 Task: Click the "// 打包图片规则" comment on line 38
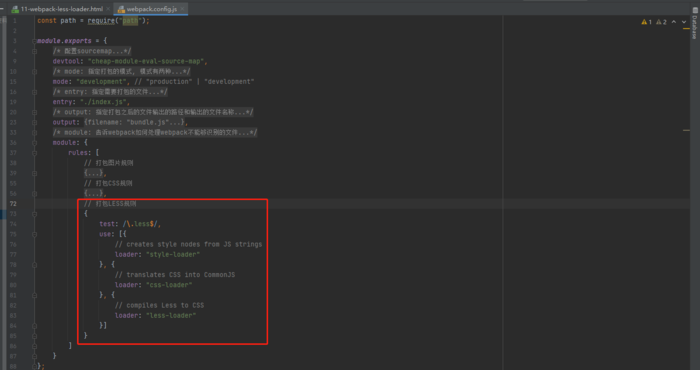click(x=108, y=163)
